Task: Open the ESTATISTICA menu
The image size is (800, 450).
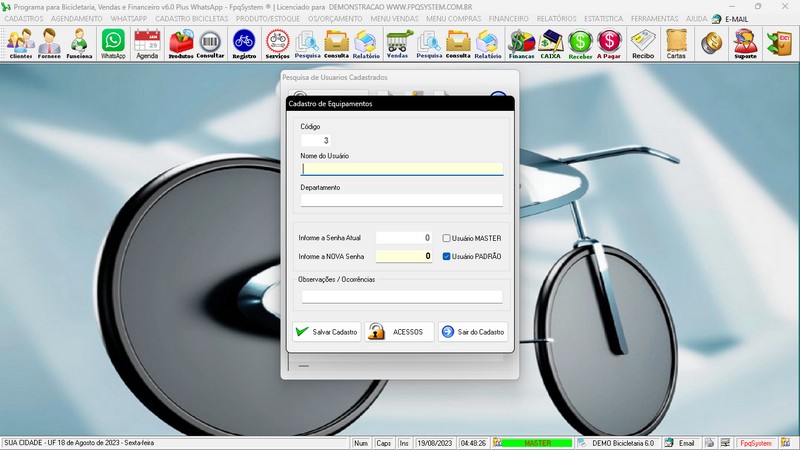Action: click(x=604, y=18)
